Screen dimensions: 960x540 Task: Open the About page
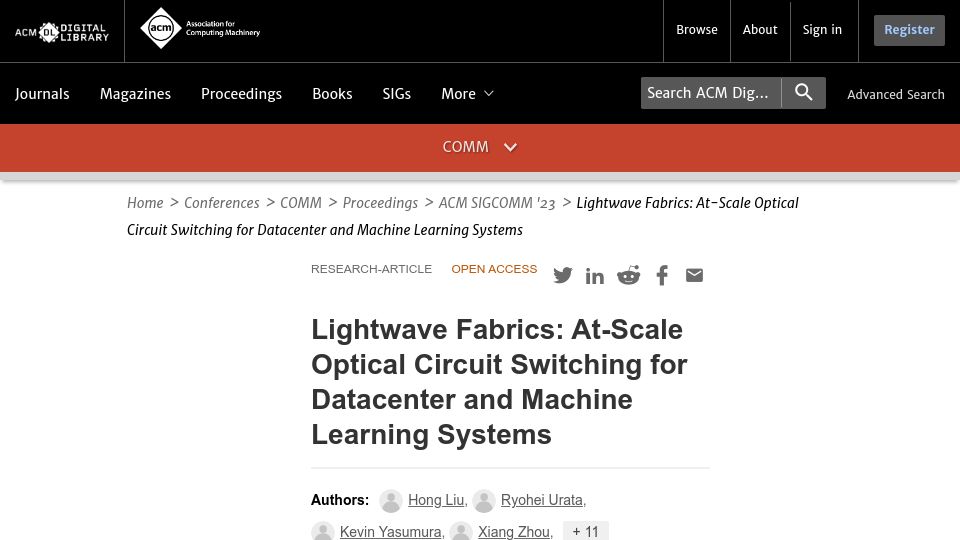click(760, 29)
